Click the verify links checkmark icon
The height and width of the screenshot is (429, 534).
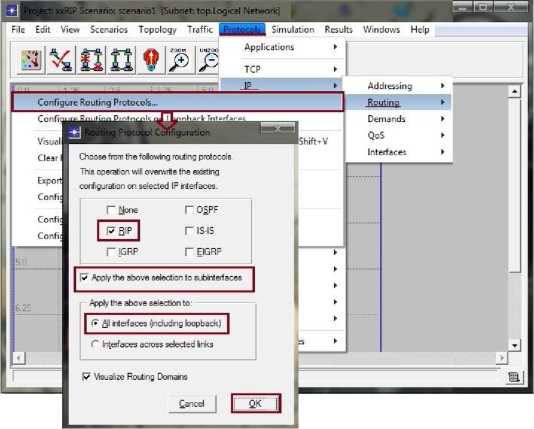click(61, 60)
